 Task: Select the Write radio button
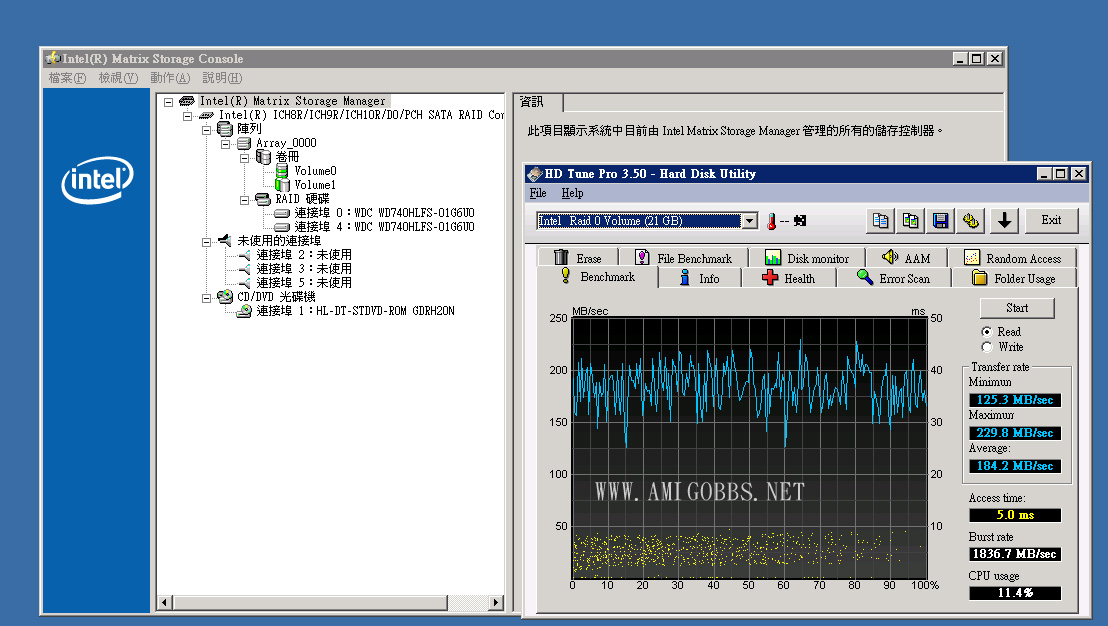(x=987, y=347)
